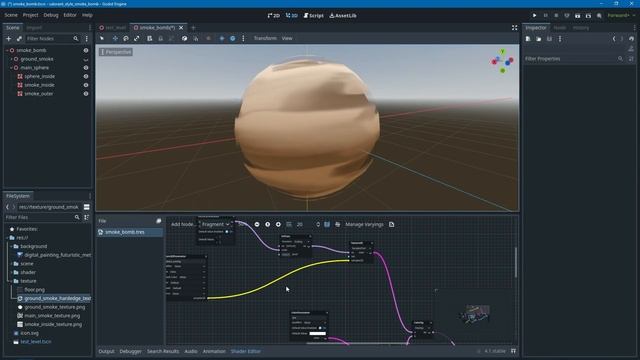Click the white Default Value color swatch
Image resolution: width=640 pixels, height=360 pixels.
tap(318, 333)
